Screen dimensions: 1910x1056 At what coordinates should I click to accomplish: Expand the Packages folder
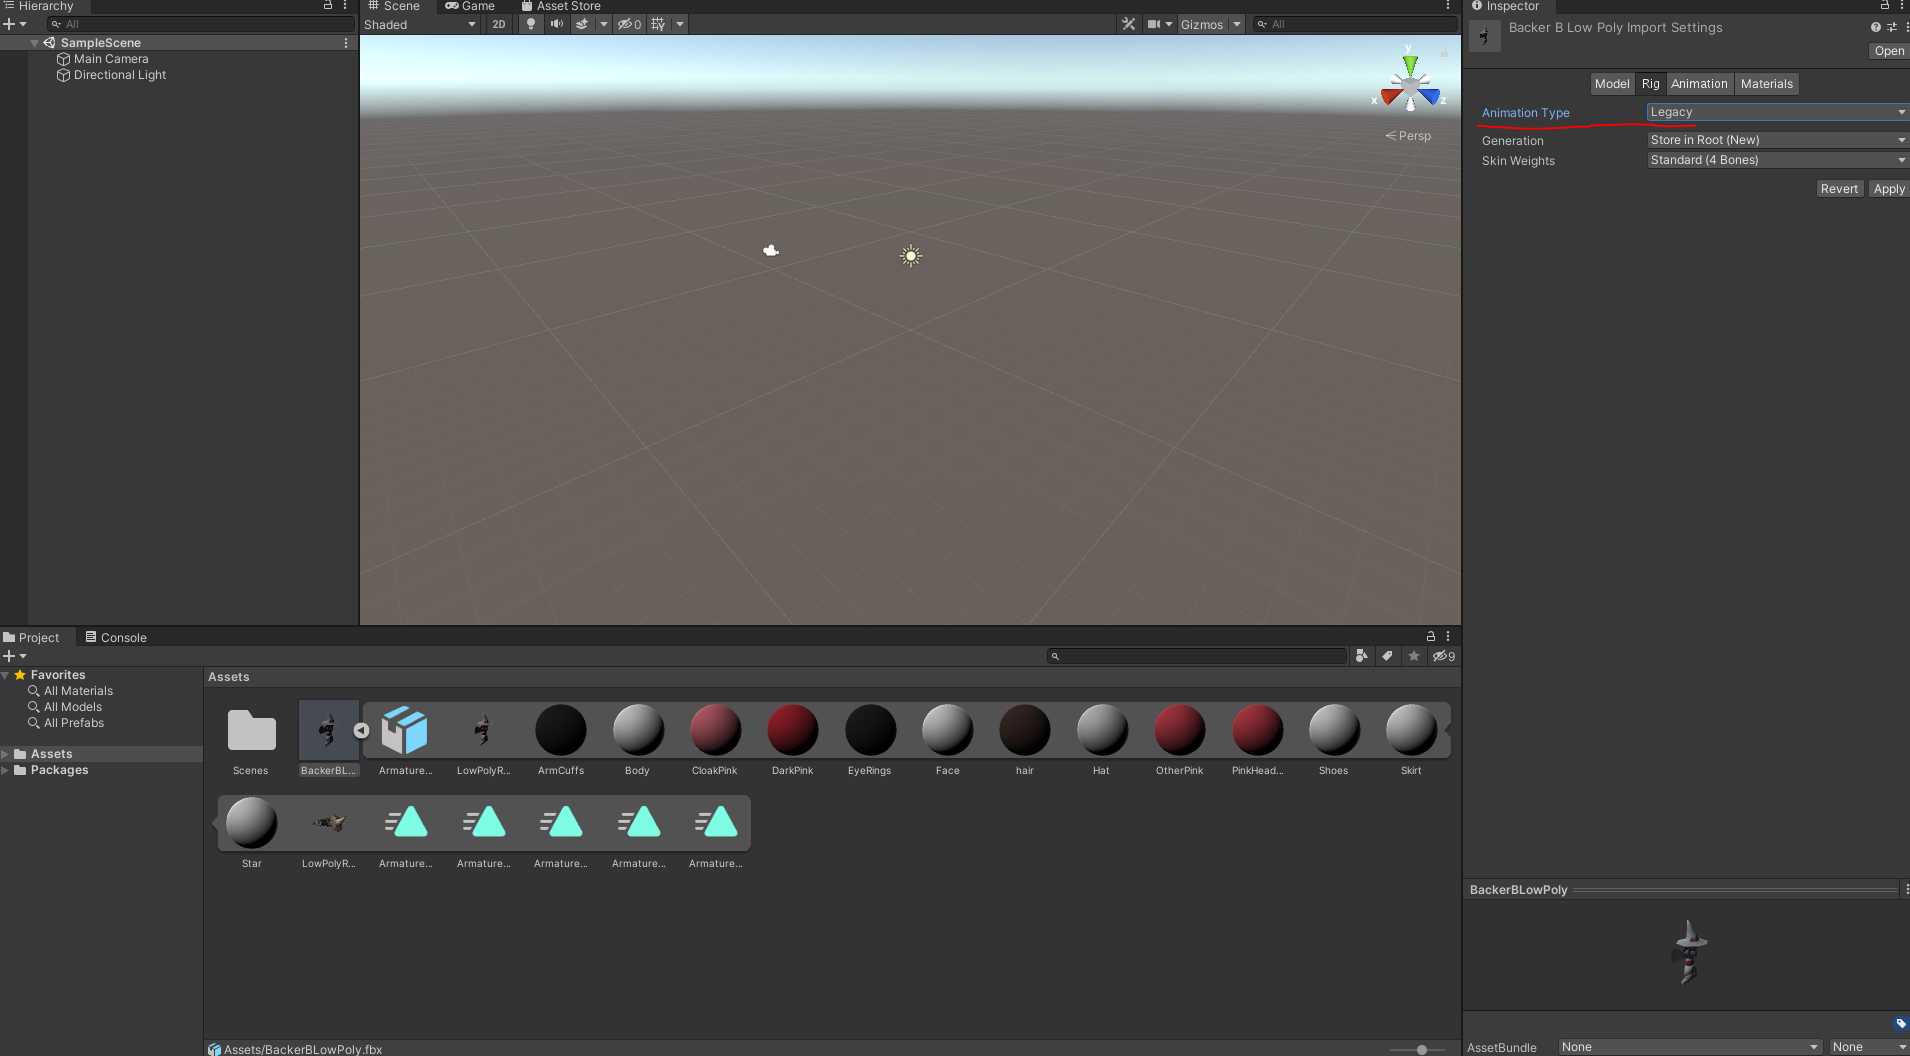[x=6, y=770]
